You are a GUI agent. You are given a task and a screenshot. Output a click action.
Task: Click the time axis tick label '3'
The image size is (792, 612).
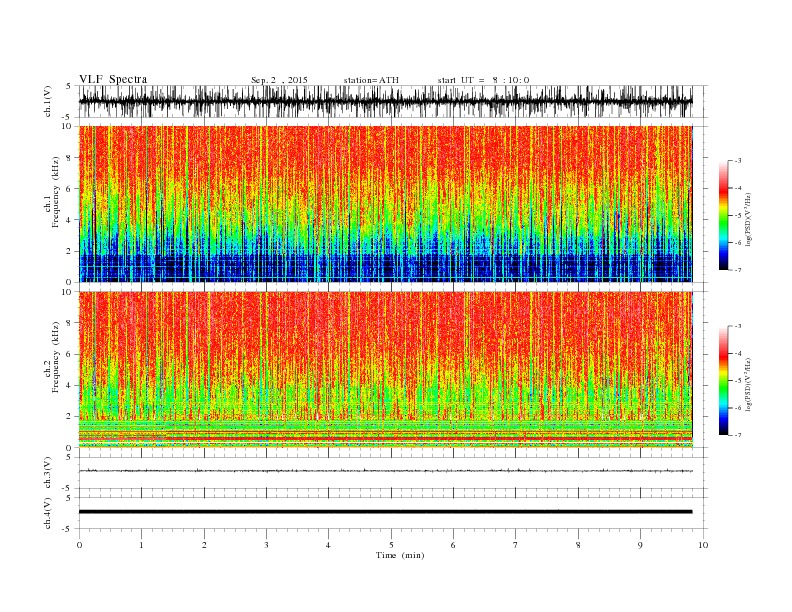click(x=266, y=545)
